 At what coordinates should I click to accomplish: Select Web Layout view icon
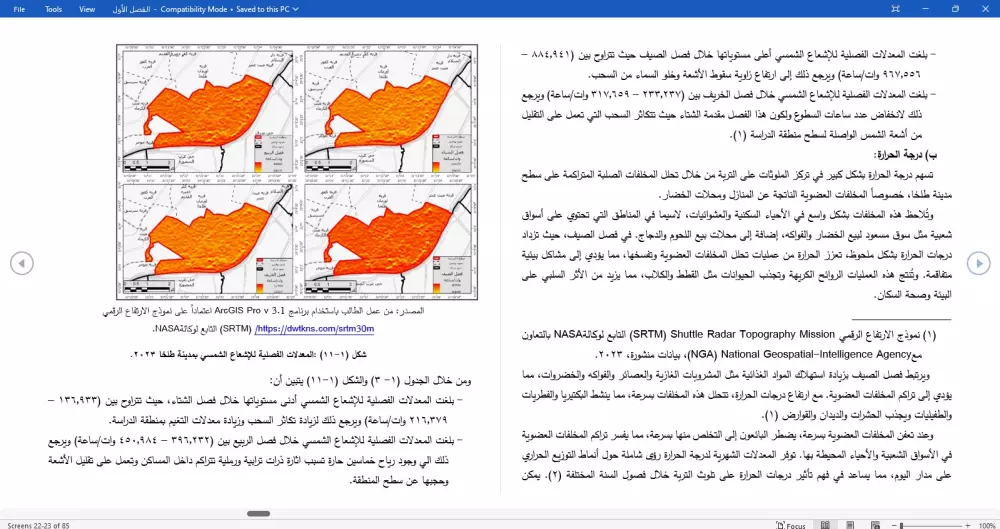point(875,525)
